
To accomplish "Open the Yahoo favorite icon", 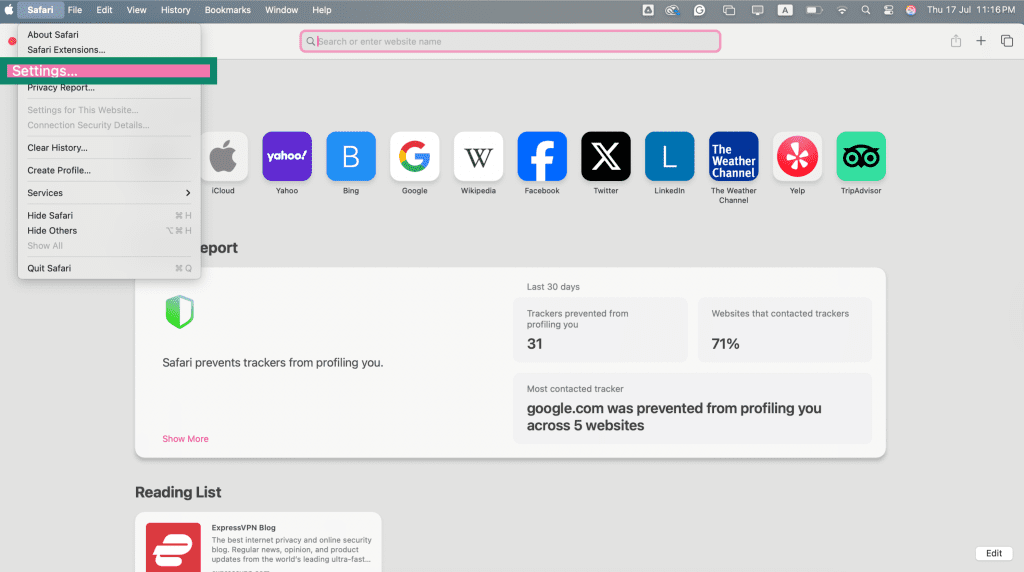I will 287,157.
